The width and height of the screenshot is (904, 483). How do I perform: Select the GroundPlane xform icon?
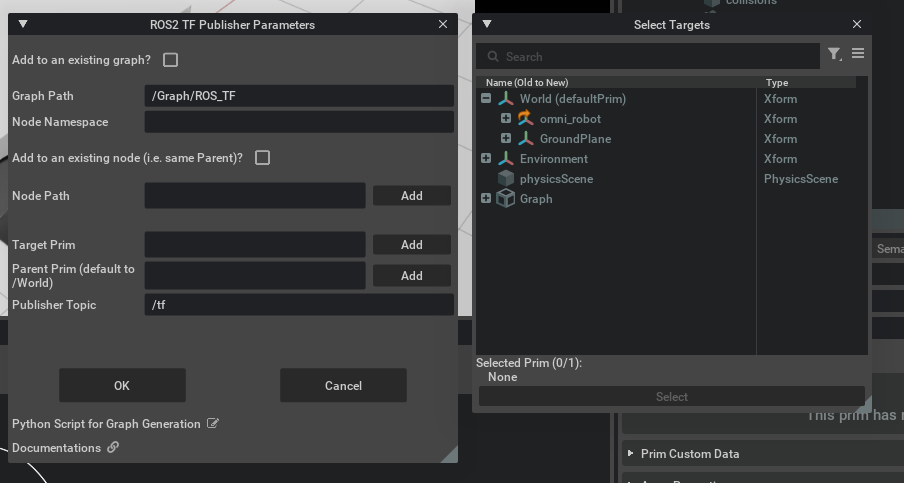(x=525, y=138)
